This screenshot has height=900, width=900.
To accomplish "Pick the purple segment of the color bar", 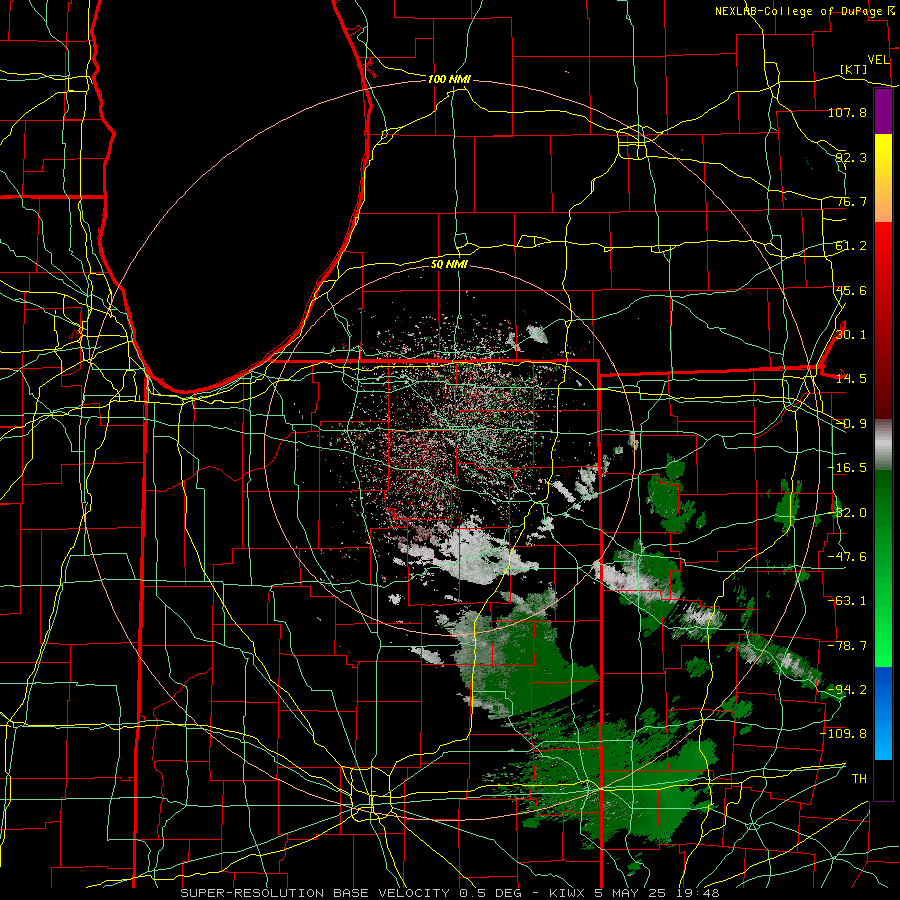I will pyautogui.click(x=883, y=112).
